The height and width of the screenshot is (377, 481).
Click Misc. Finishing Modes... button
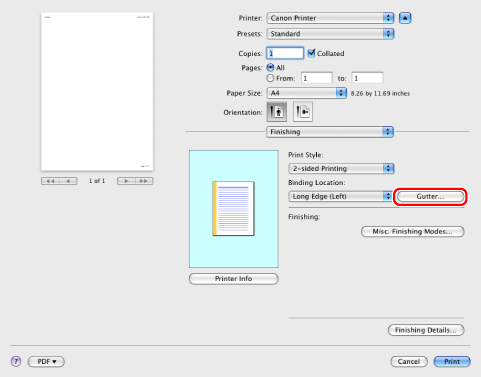tap(412, 231)
